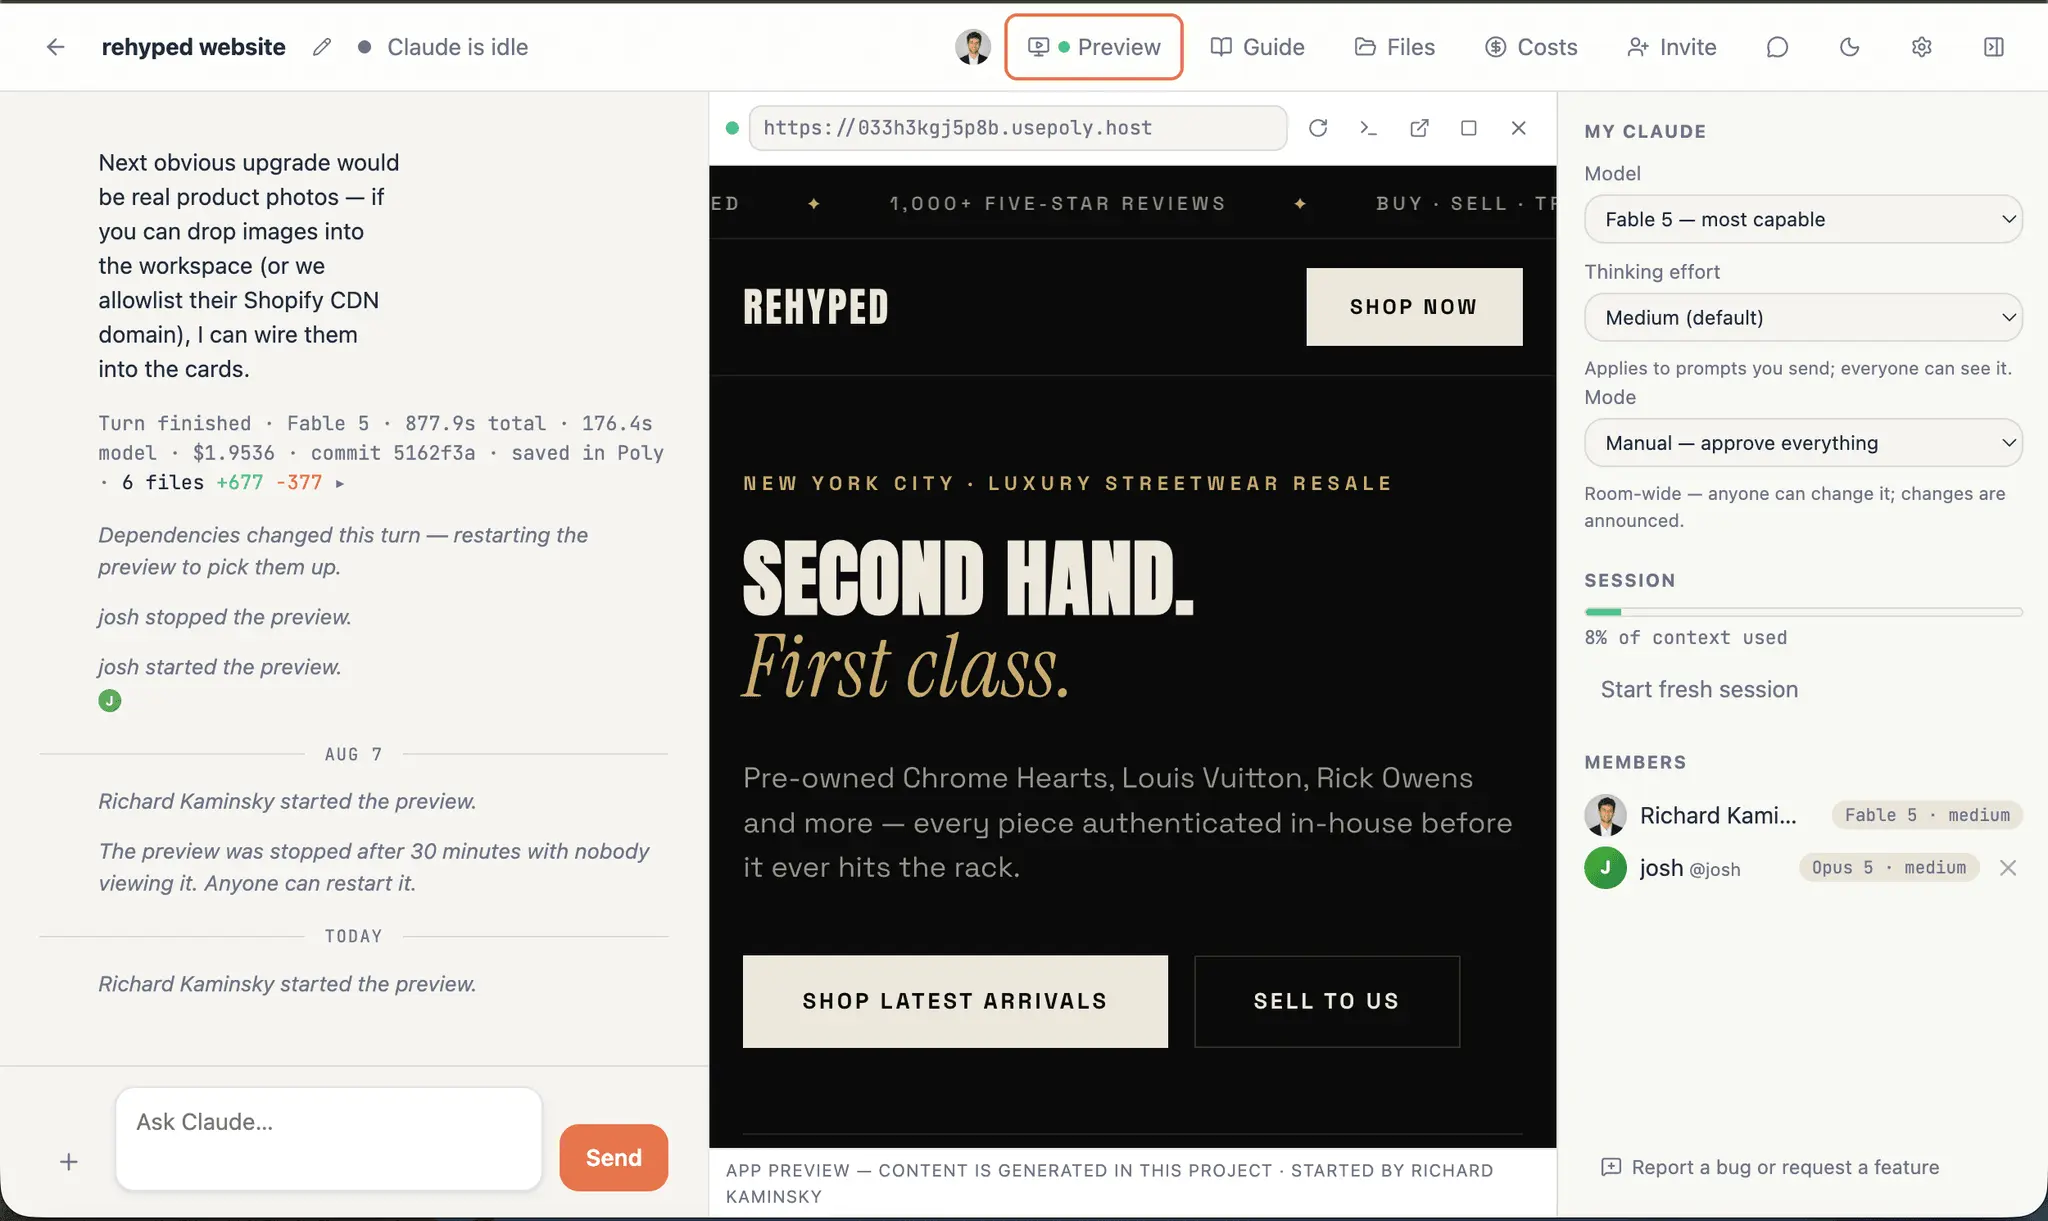The image size is (2048, 1221).
Task: Open the Model dropdown showing Fable 5
Action: tap(1803, 219)
